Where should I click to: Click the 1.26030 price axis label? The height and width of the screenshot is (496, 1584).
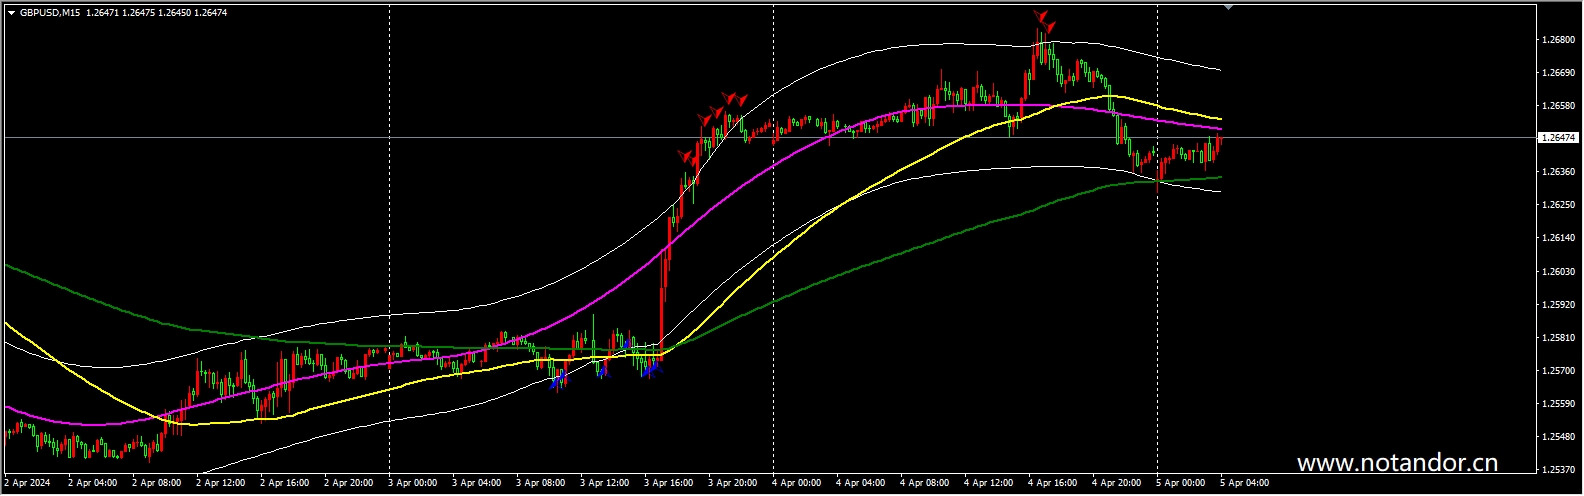pos(1559,272)
